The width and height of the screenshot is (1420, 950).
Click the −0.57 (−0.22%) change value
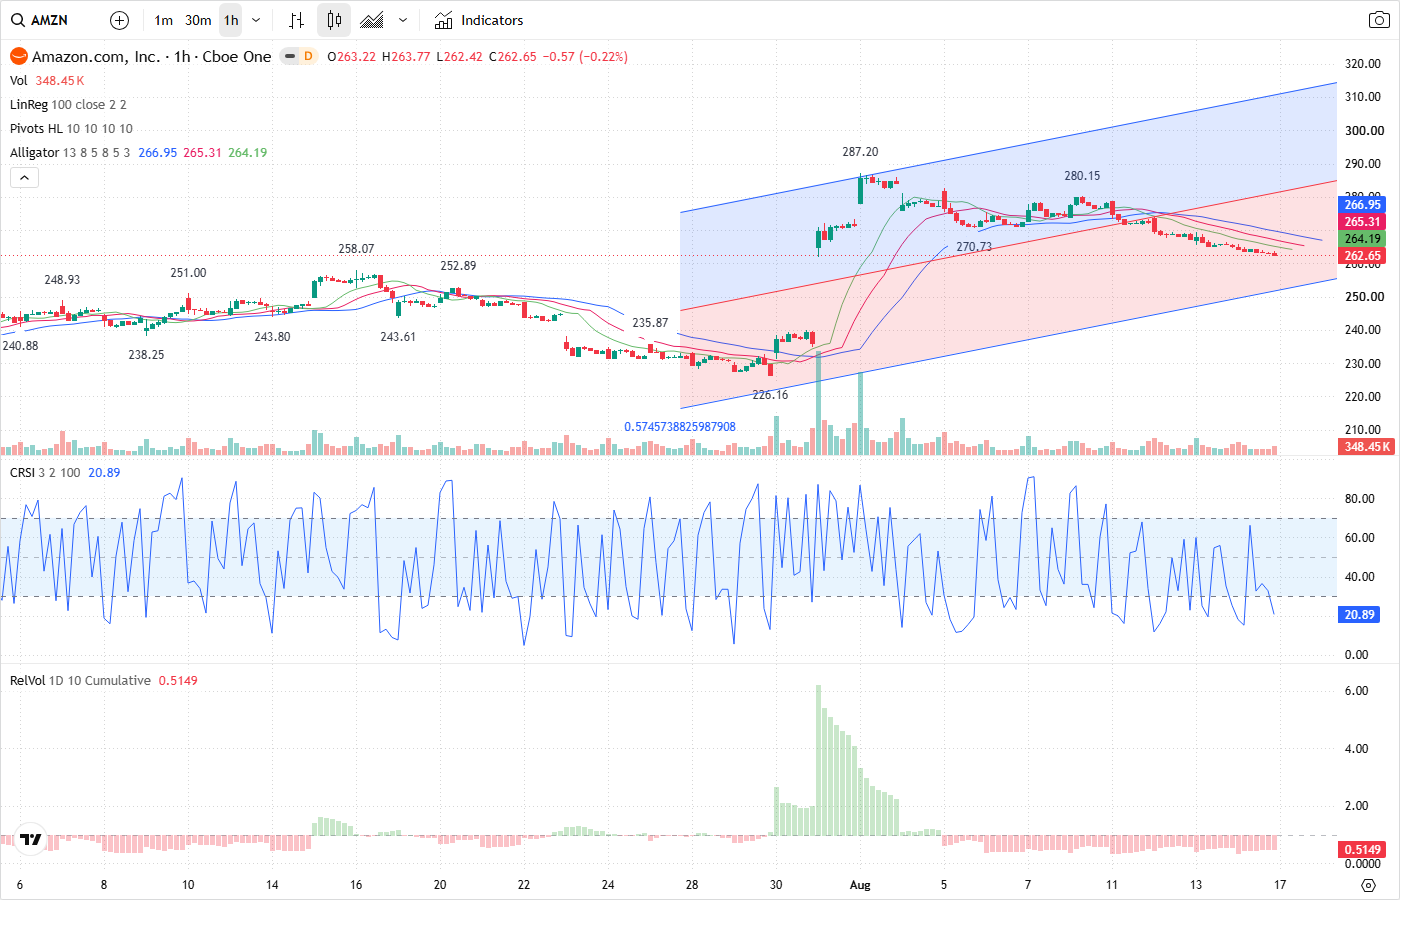(x=586, y=57)
